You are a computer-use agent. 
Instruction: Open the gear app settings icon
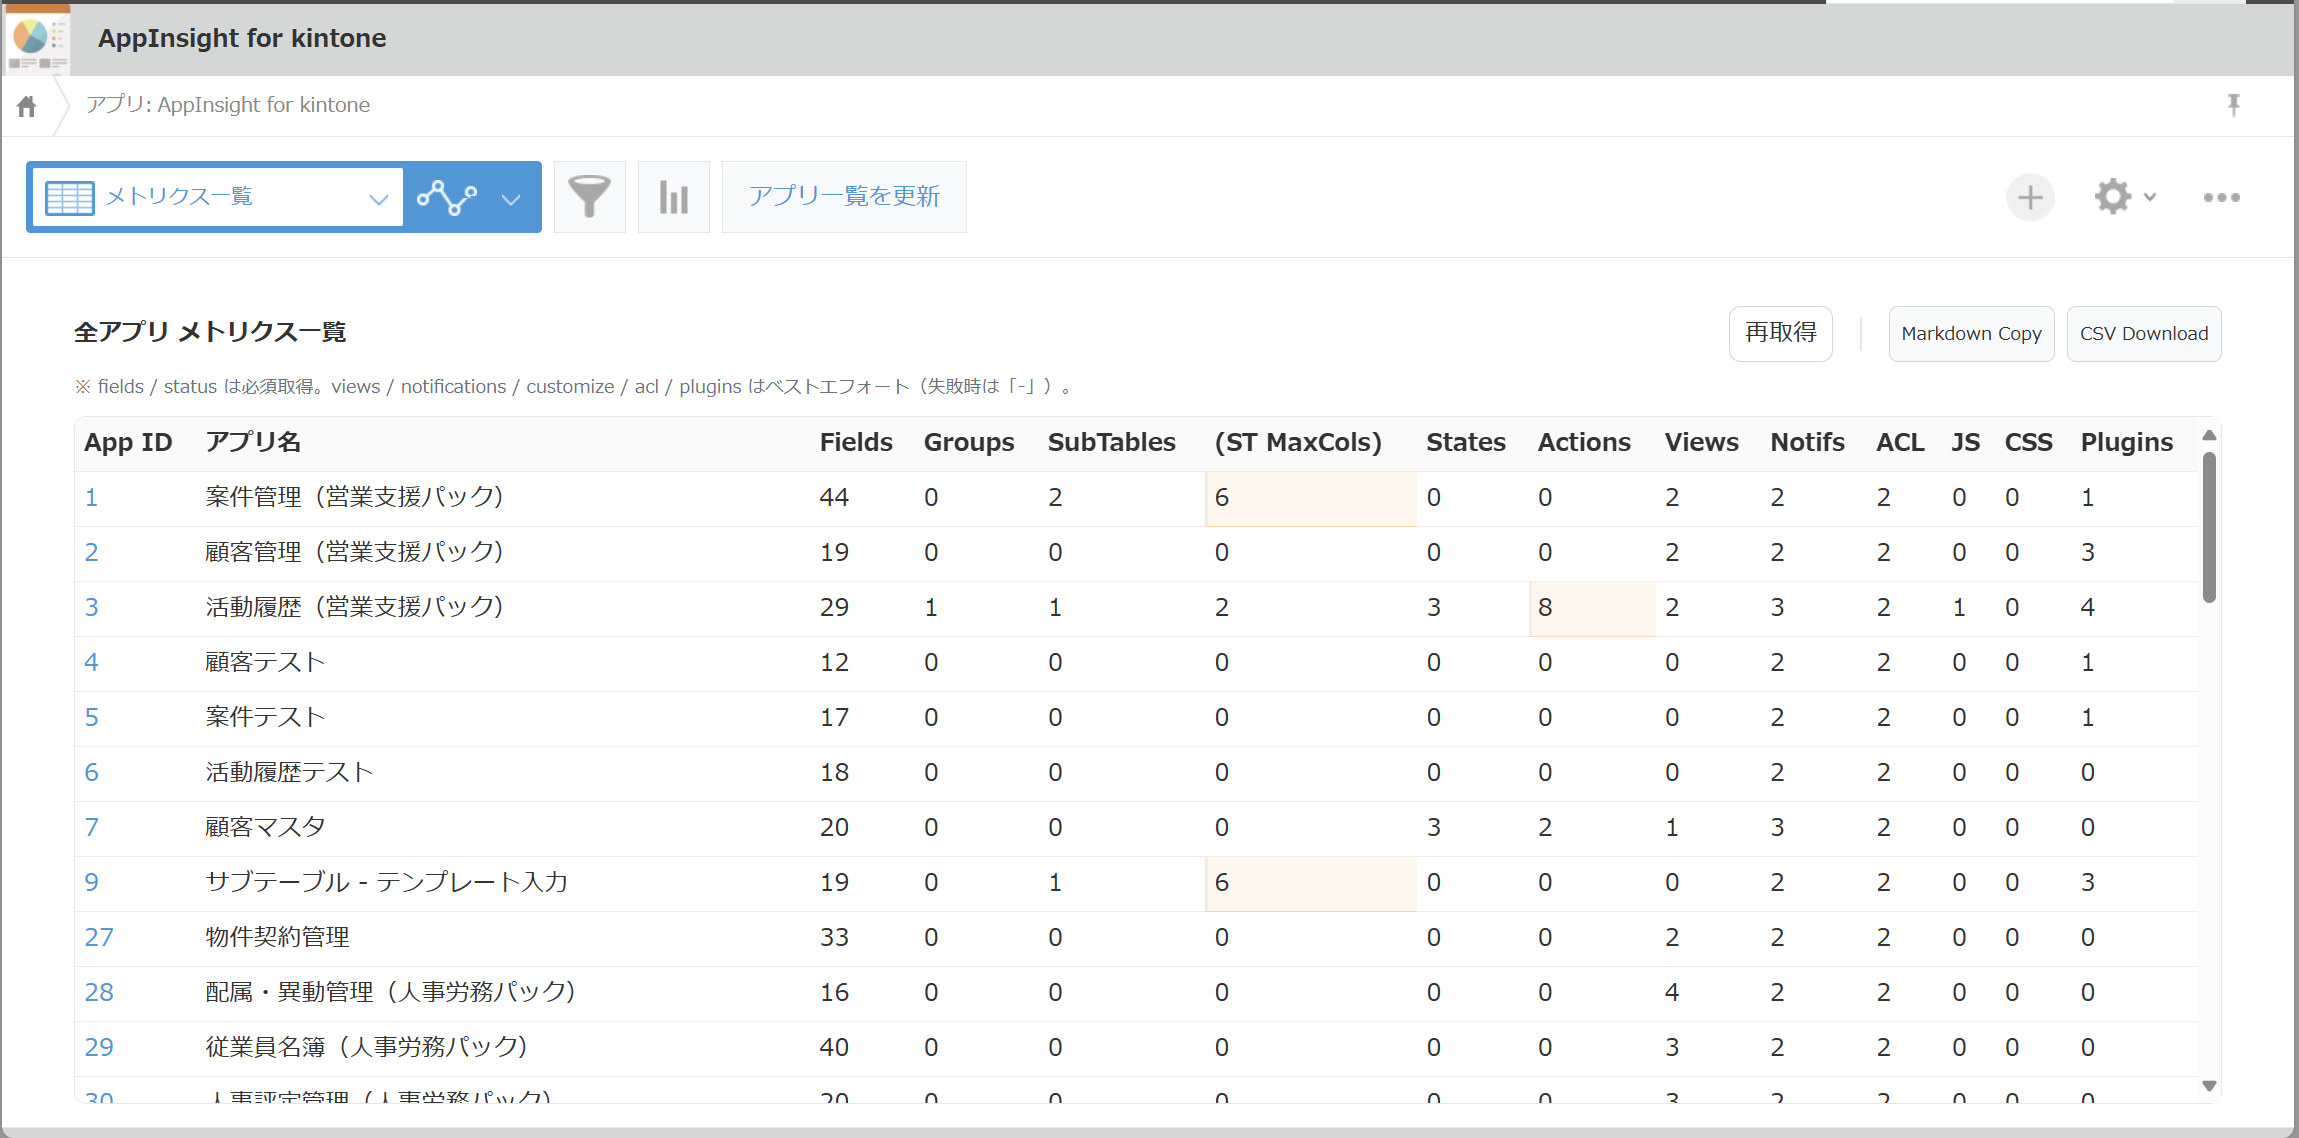(2112, 197)
